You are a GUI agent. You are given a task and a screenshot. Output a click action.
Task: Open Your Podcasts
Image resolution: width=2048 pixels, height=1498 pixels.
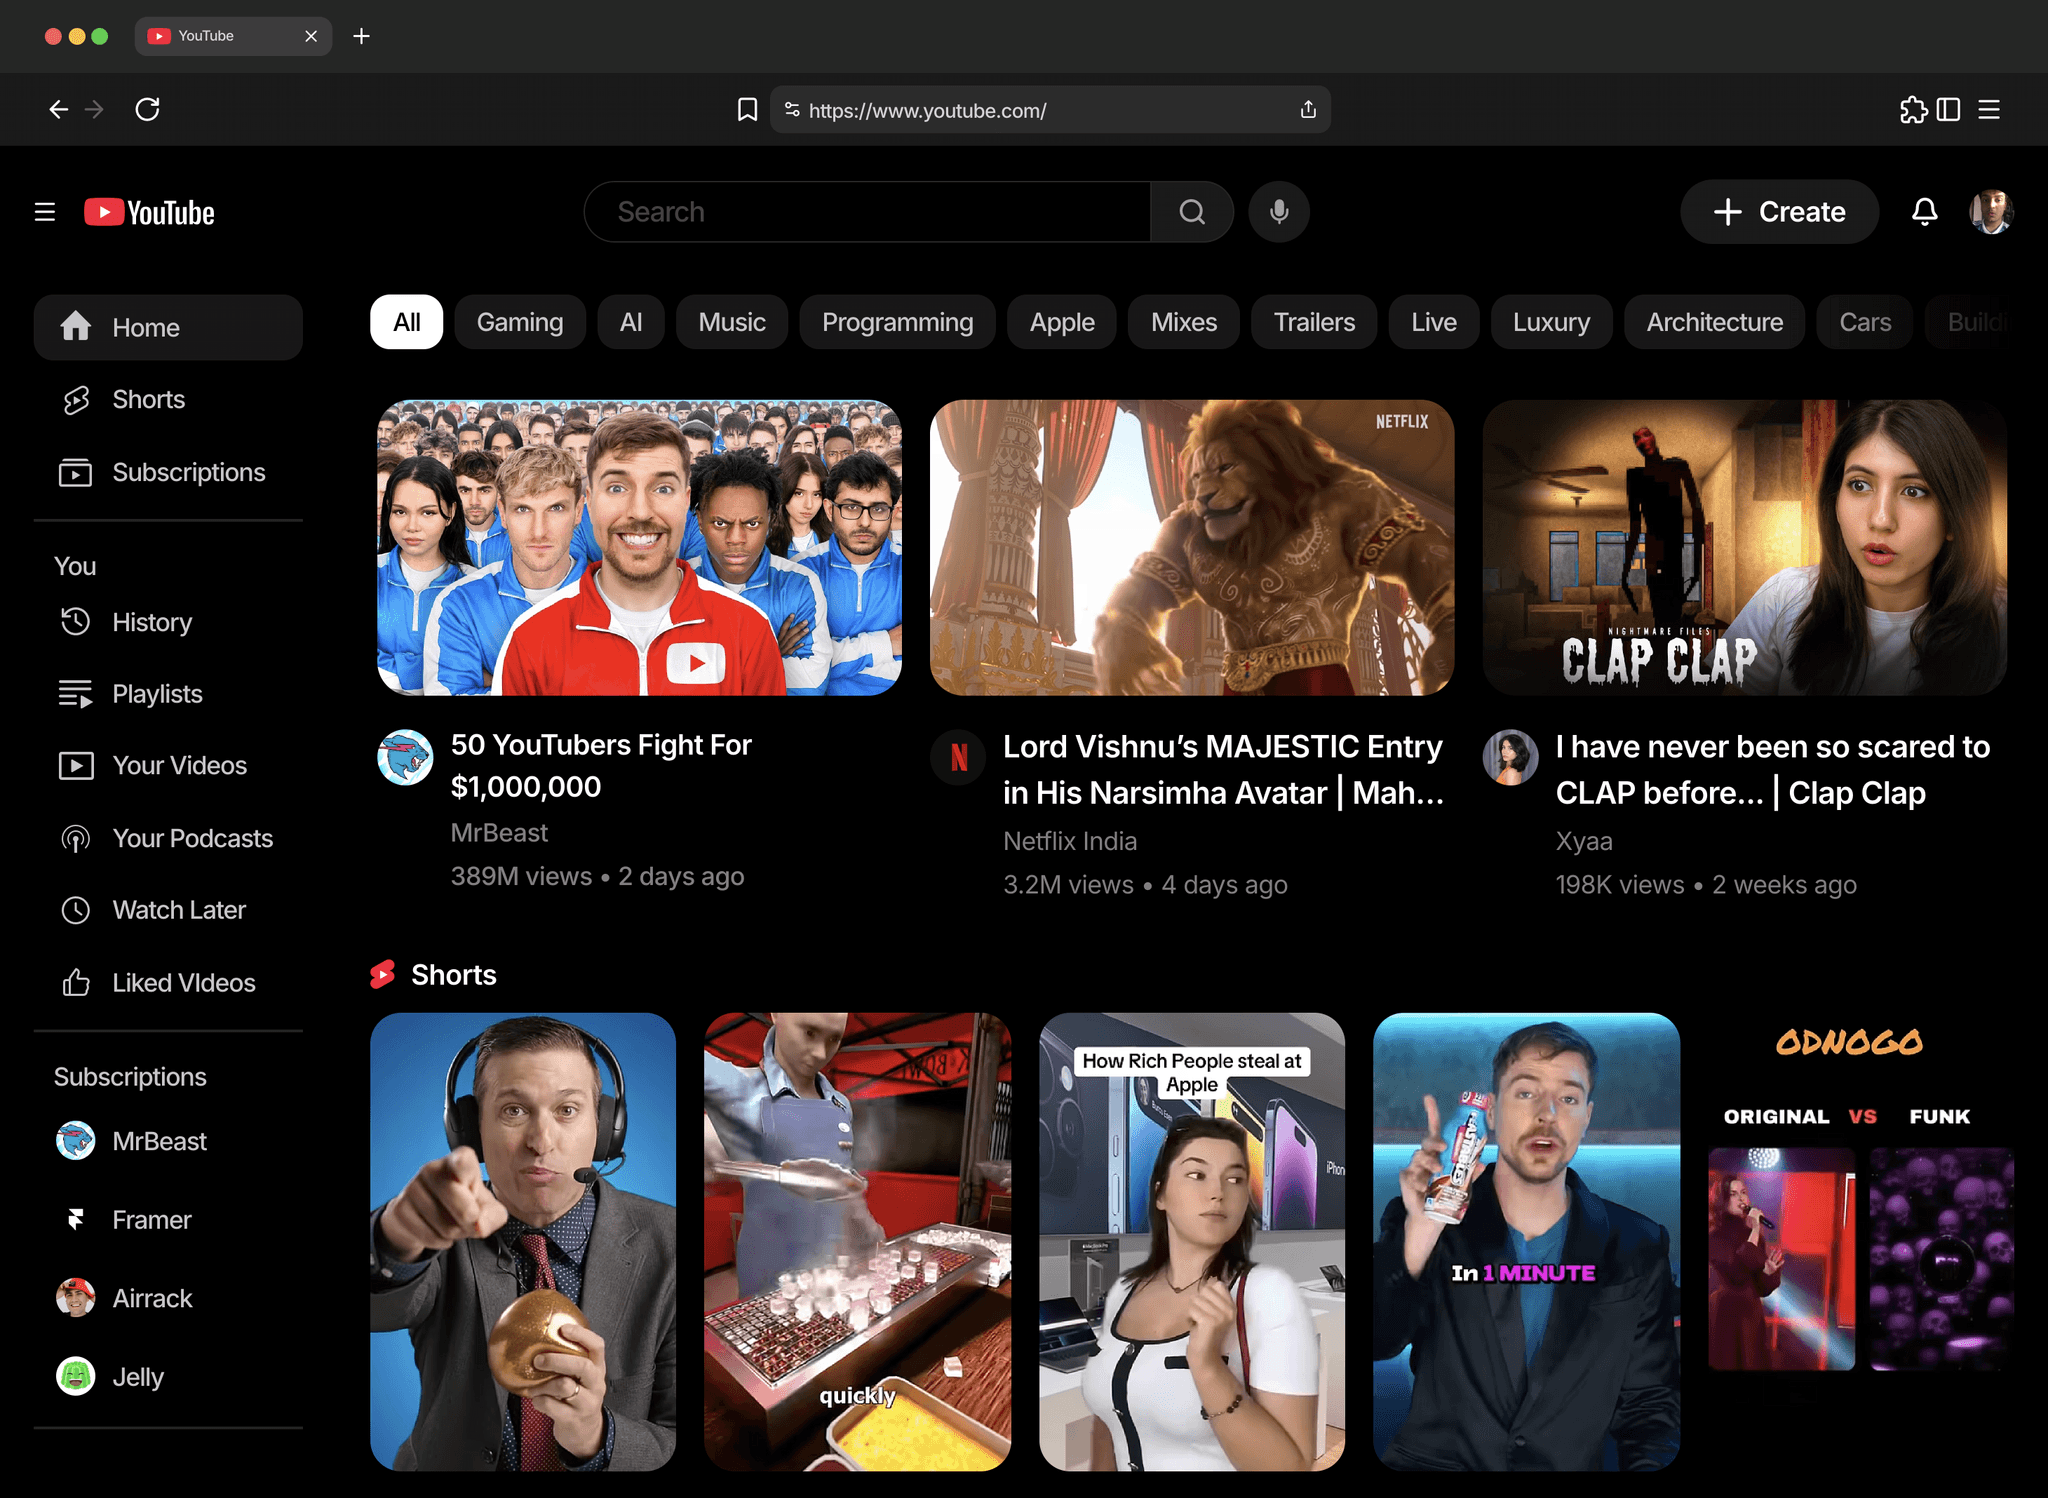(x=168, y=838)
